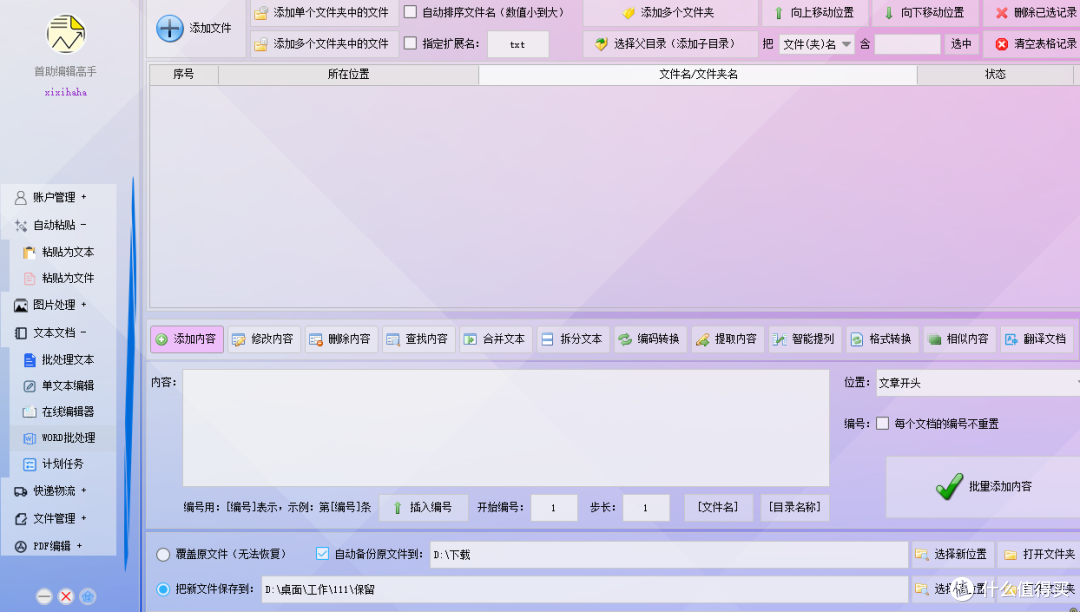The height and width of the screenshot is (612, 1080).
Task: Select 把新文件保存到 radio button
Action: (163, 589)
